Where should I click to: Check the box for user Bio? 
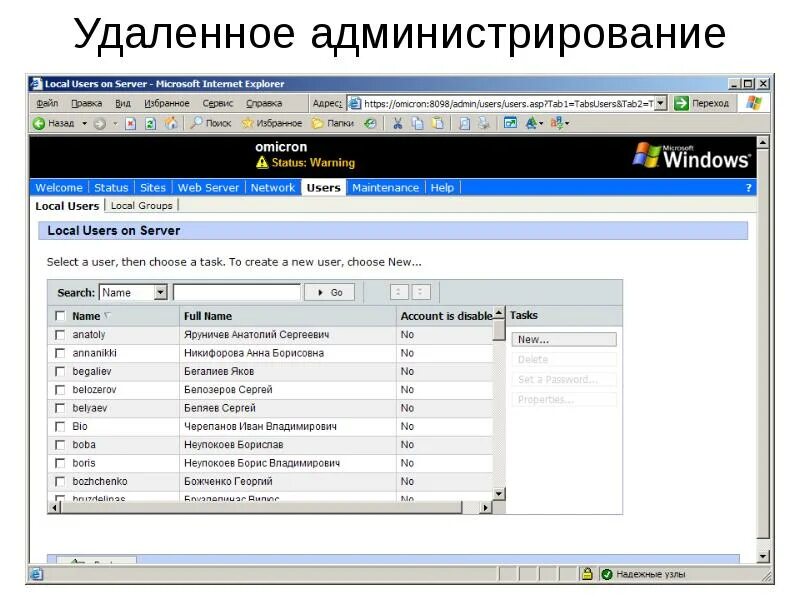click(60, 427)
